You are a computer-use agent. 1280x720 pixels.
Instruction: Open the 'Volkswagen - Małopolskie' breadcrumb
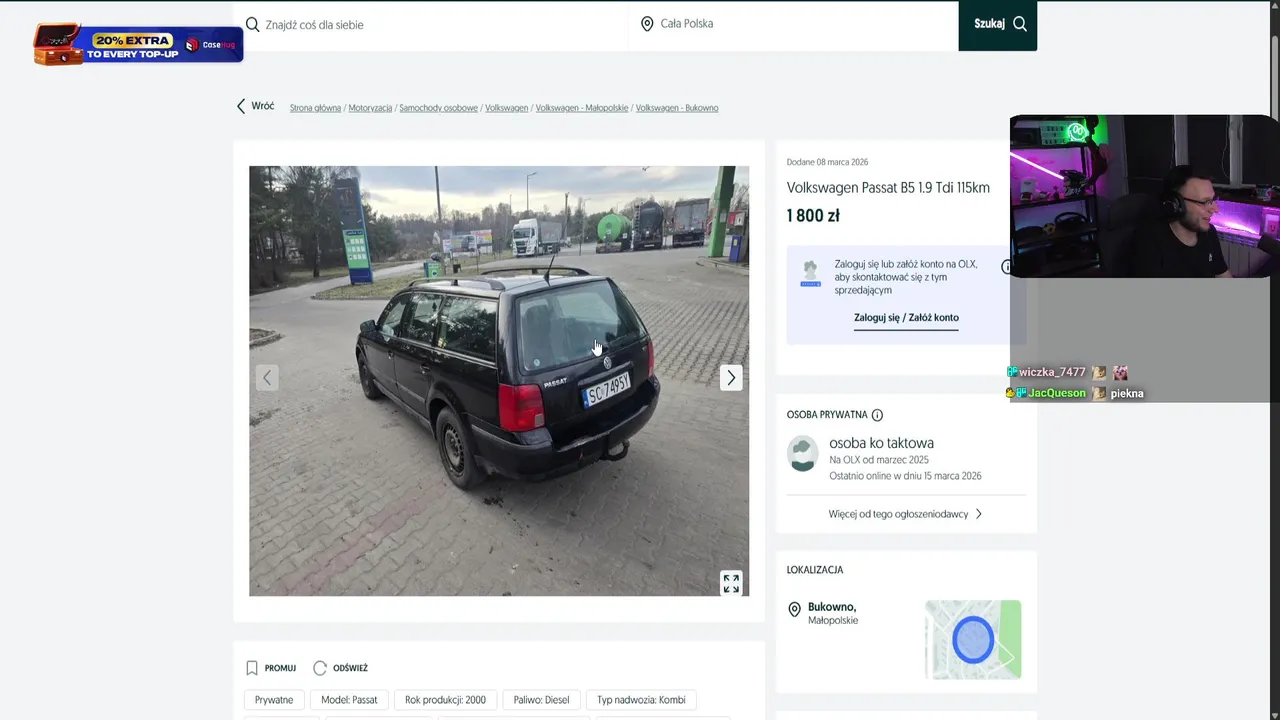(582, 108)
